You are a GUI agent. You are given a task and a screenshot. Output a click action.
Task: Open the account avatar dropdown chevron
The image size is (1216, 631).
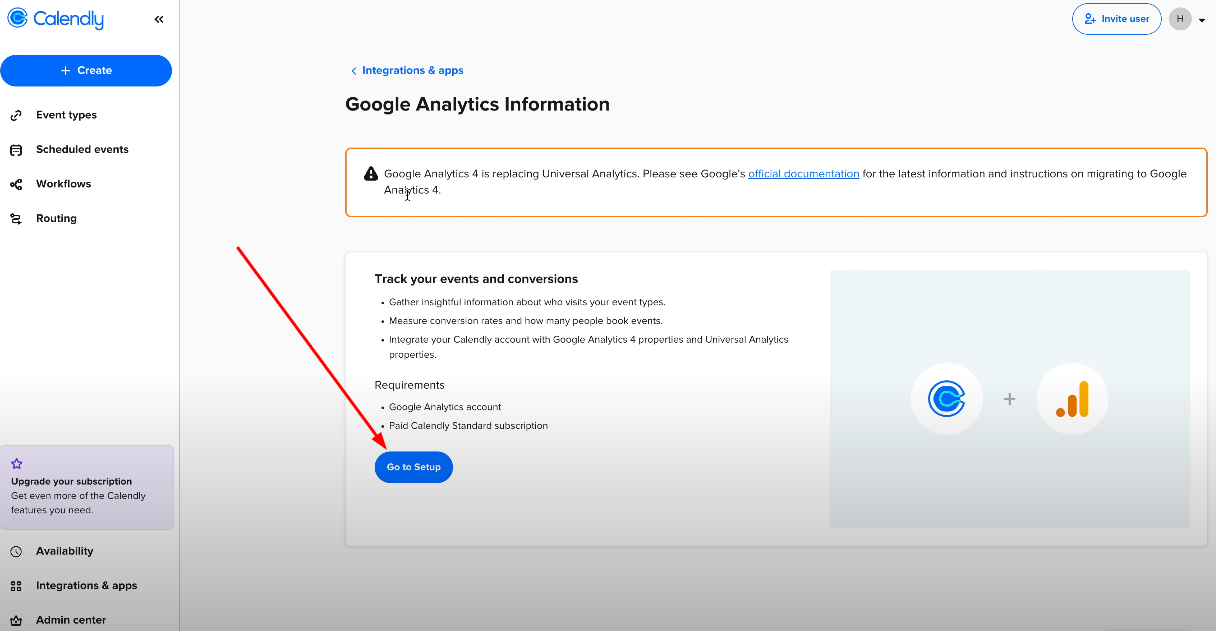pos(1201,19)
